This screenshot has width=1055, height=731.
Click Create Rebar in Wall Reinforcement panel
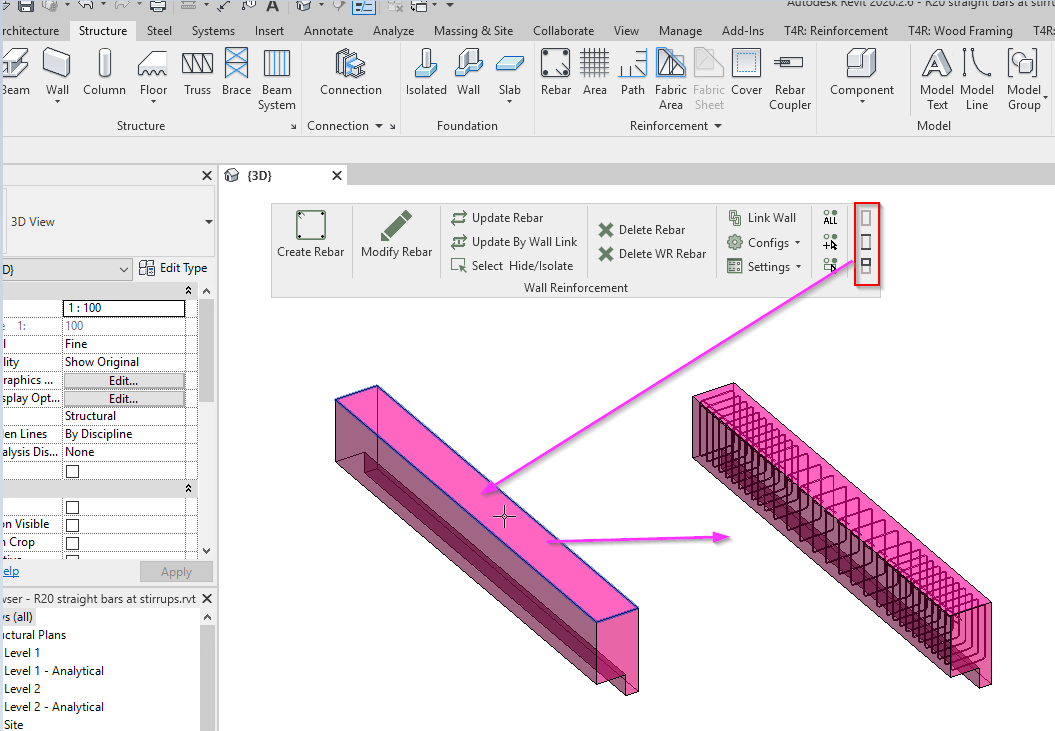coord(310,234)
